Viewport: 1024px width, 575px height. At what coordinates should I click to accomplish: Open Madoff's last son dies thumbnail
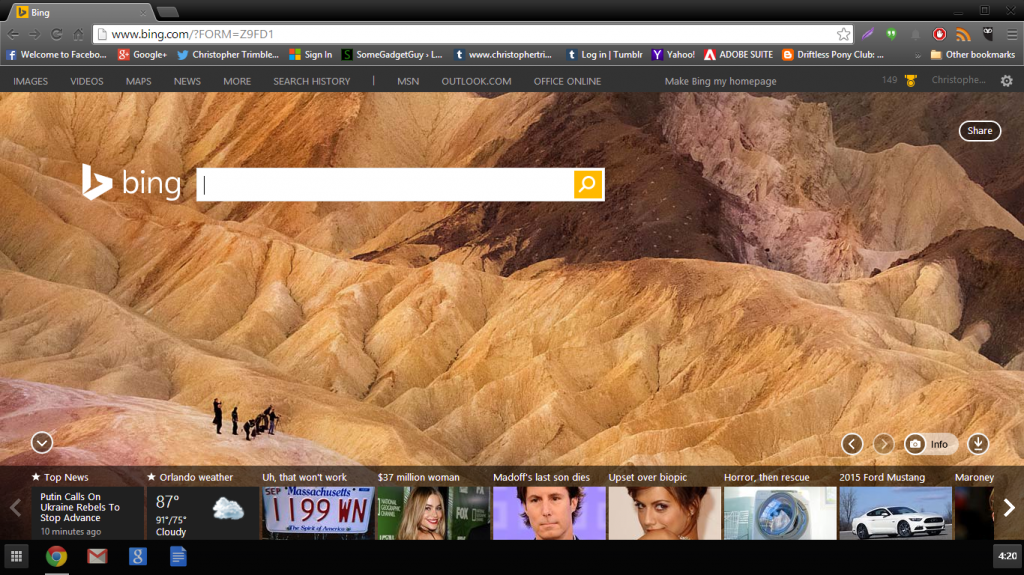tap(549, 513)
